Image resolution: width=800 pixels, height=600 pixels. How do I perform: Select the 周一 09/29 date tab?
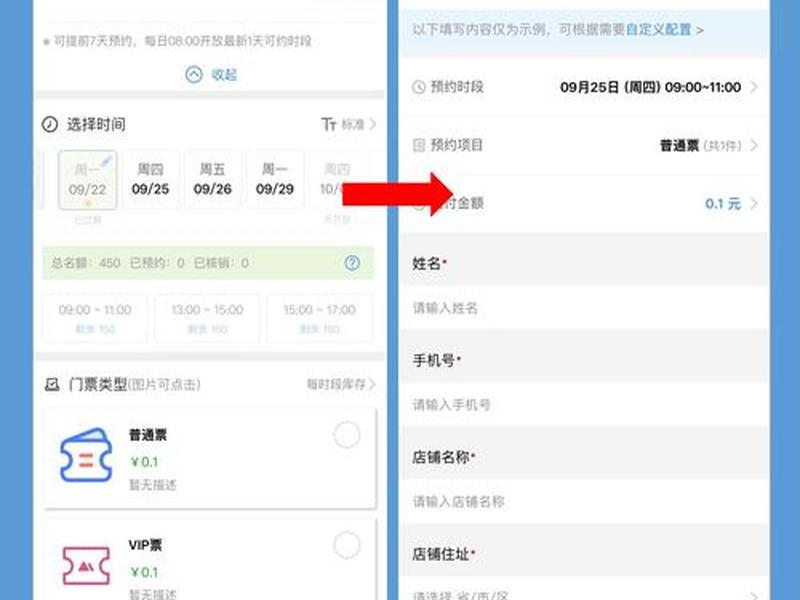(x=274, y=180)
